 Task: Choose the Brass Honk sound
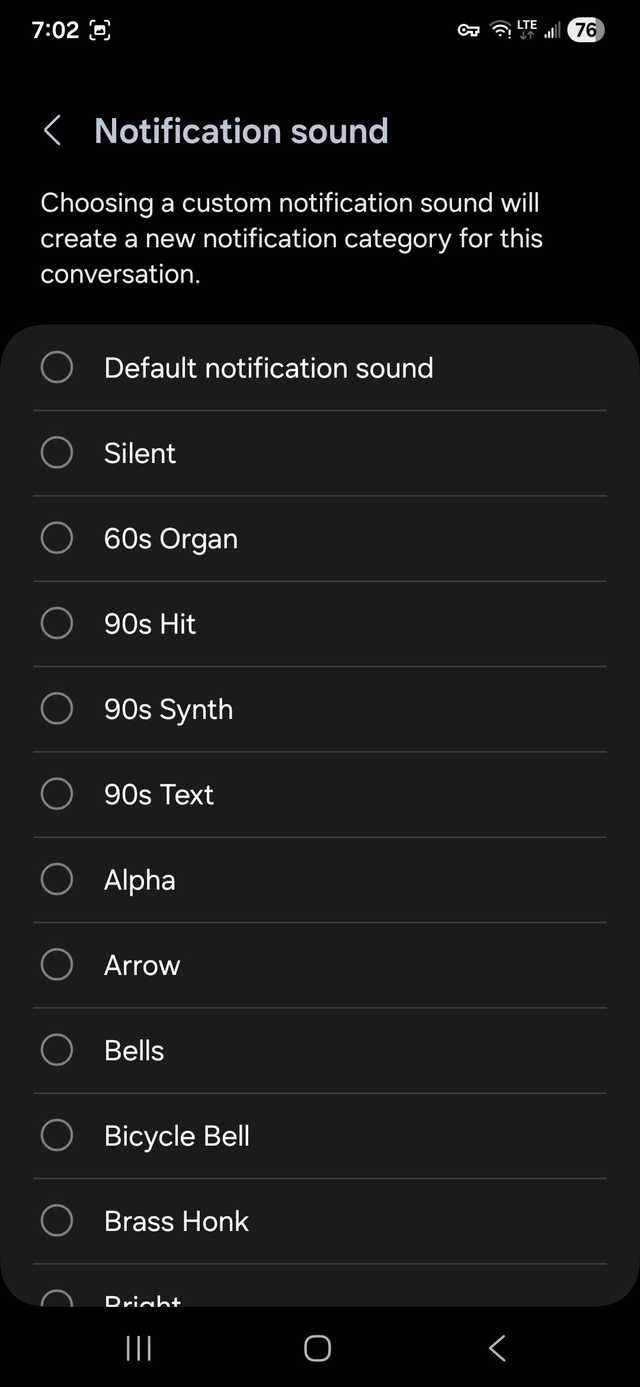tap(57, 1221)
